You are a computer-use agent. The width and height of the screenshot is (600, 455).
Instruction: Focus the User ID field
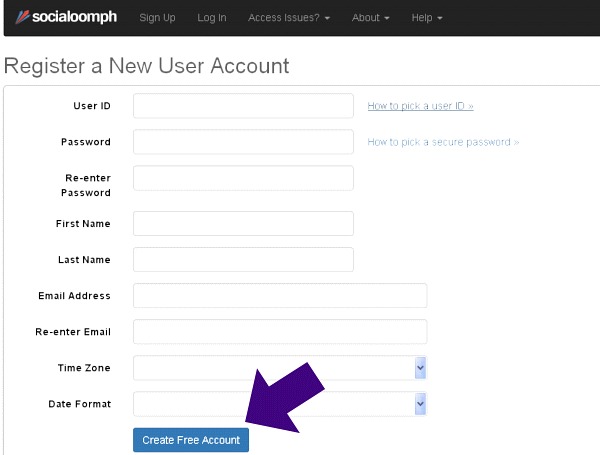[x=243, y=106]
